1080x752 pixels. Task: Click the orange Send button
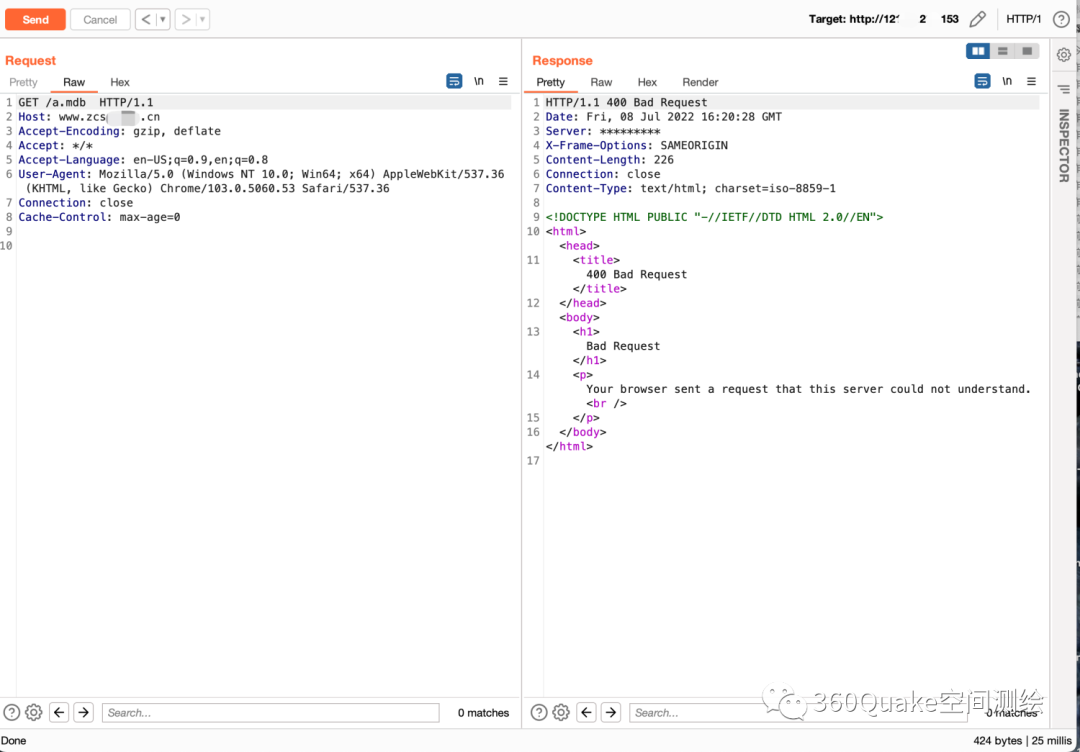pos(35,19)
